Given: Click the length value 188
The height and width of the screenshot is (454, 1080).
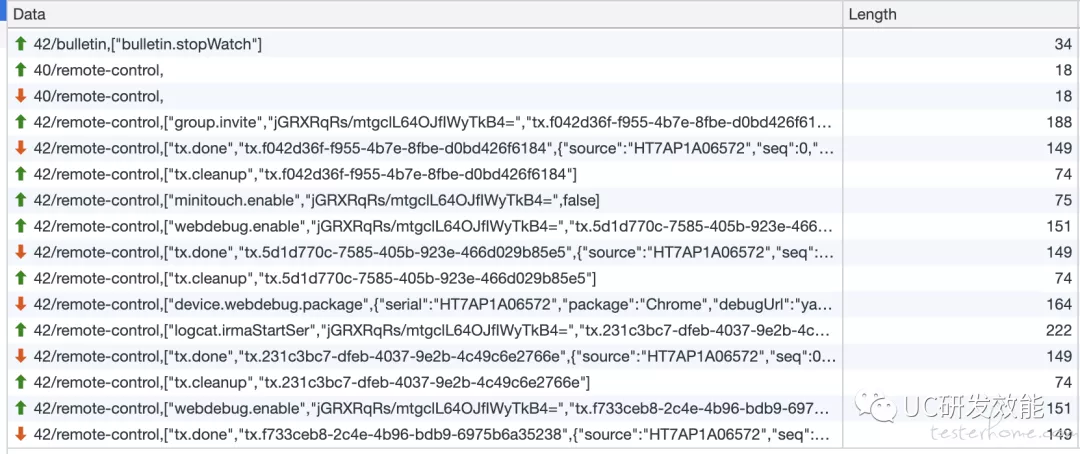Looking at the screenshot, I should click(x=1059, y=122).
